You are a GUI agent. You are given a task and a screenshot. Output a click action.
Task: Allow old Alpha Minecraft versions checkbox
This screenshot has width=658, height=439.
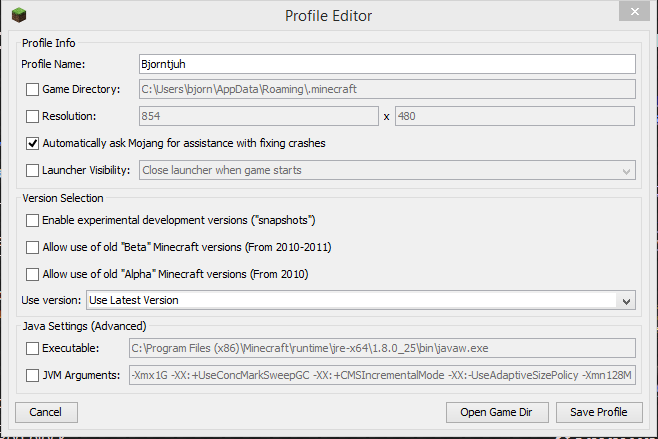click(x=32, y=274)
